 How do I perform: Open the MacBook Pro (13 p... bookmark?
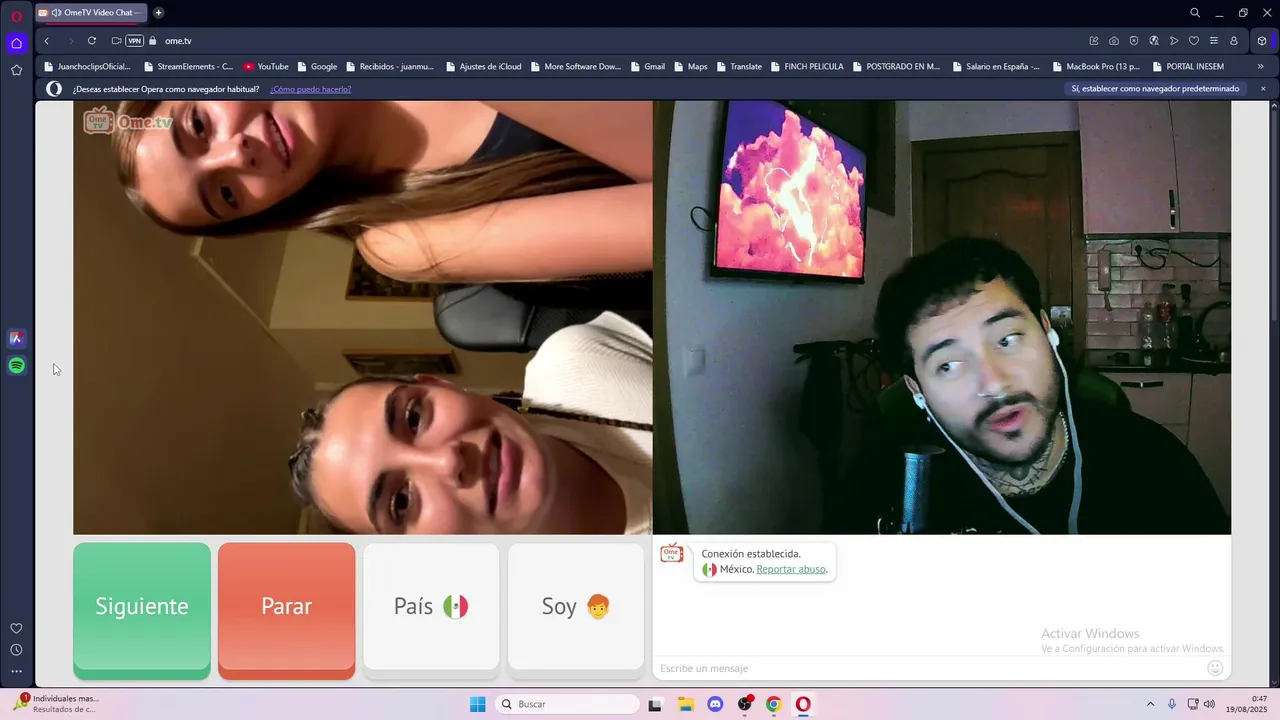point(1096,67)
